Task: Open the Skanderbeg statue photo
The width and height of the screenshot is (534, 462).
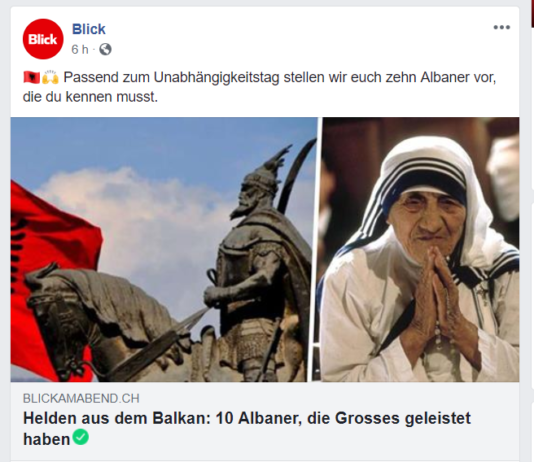Action: [x=164, y=250]
